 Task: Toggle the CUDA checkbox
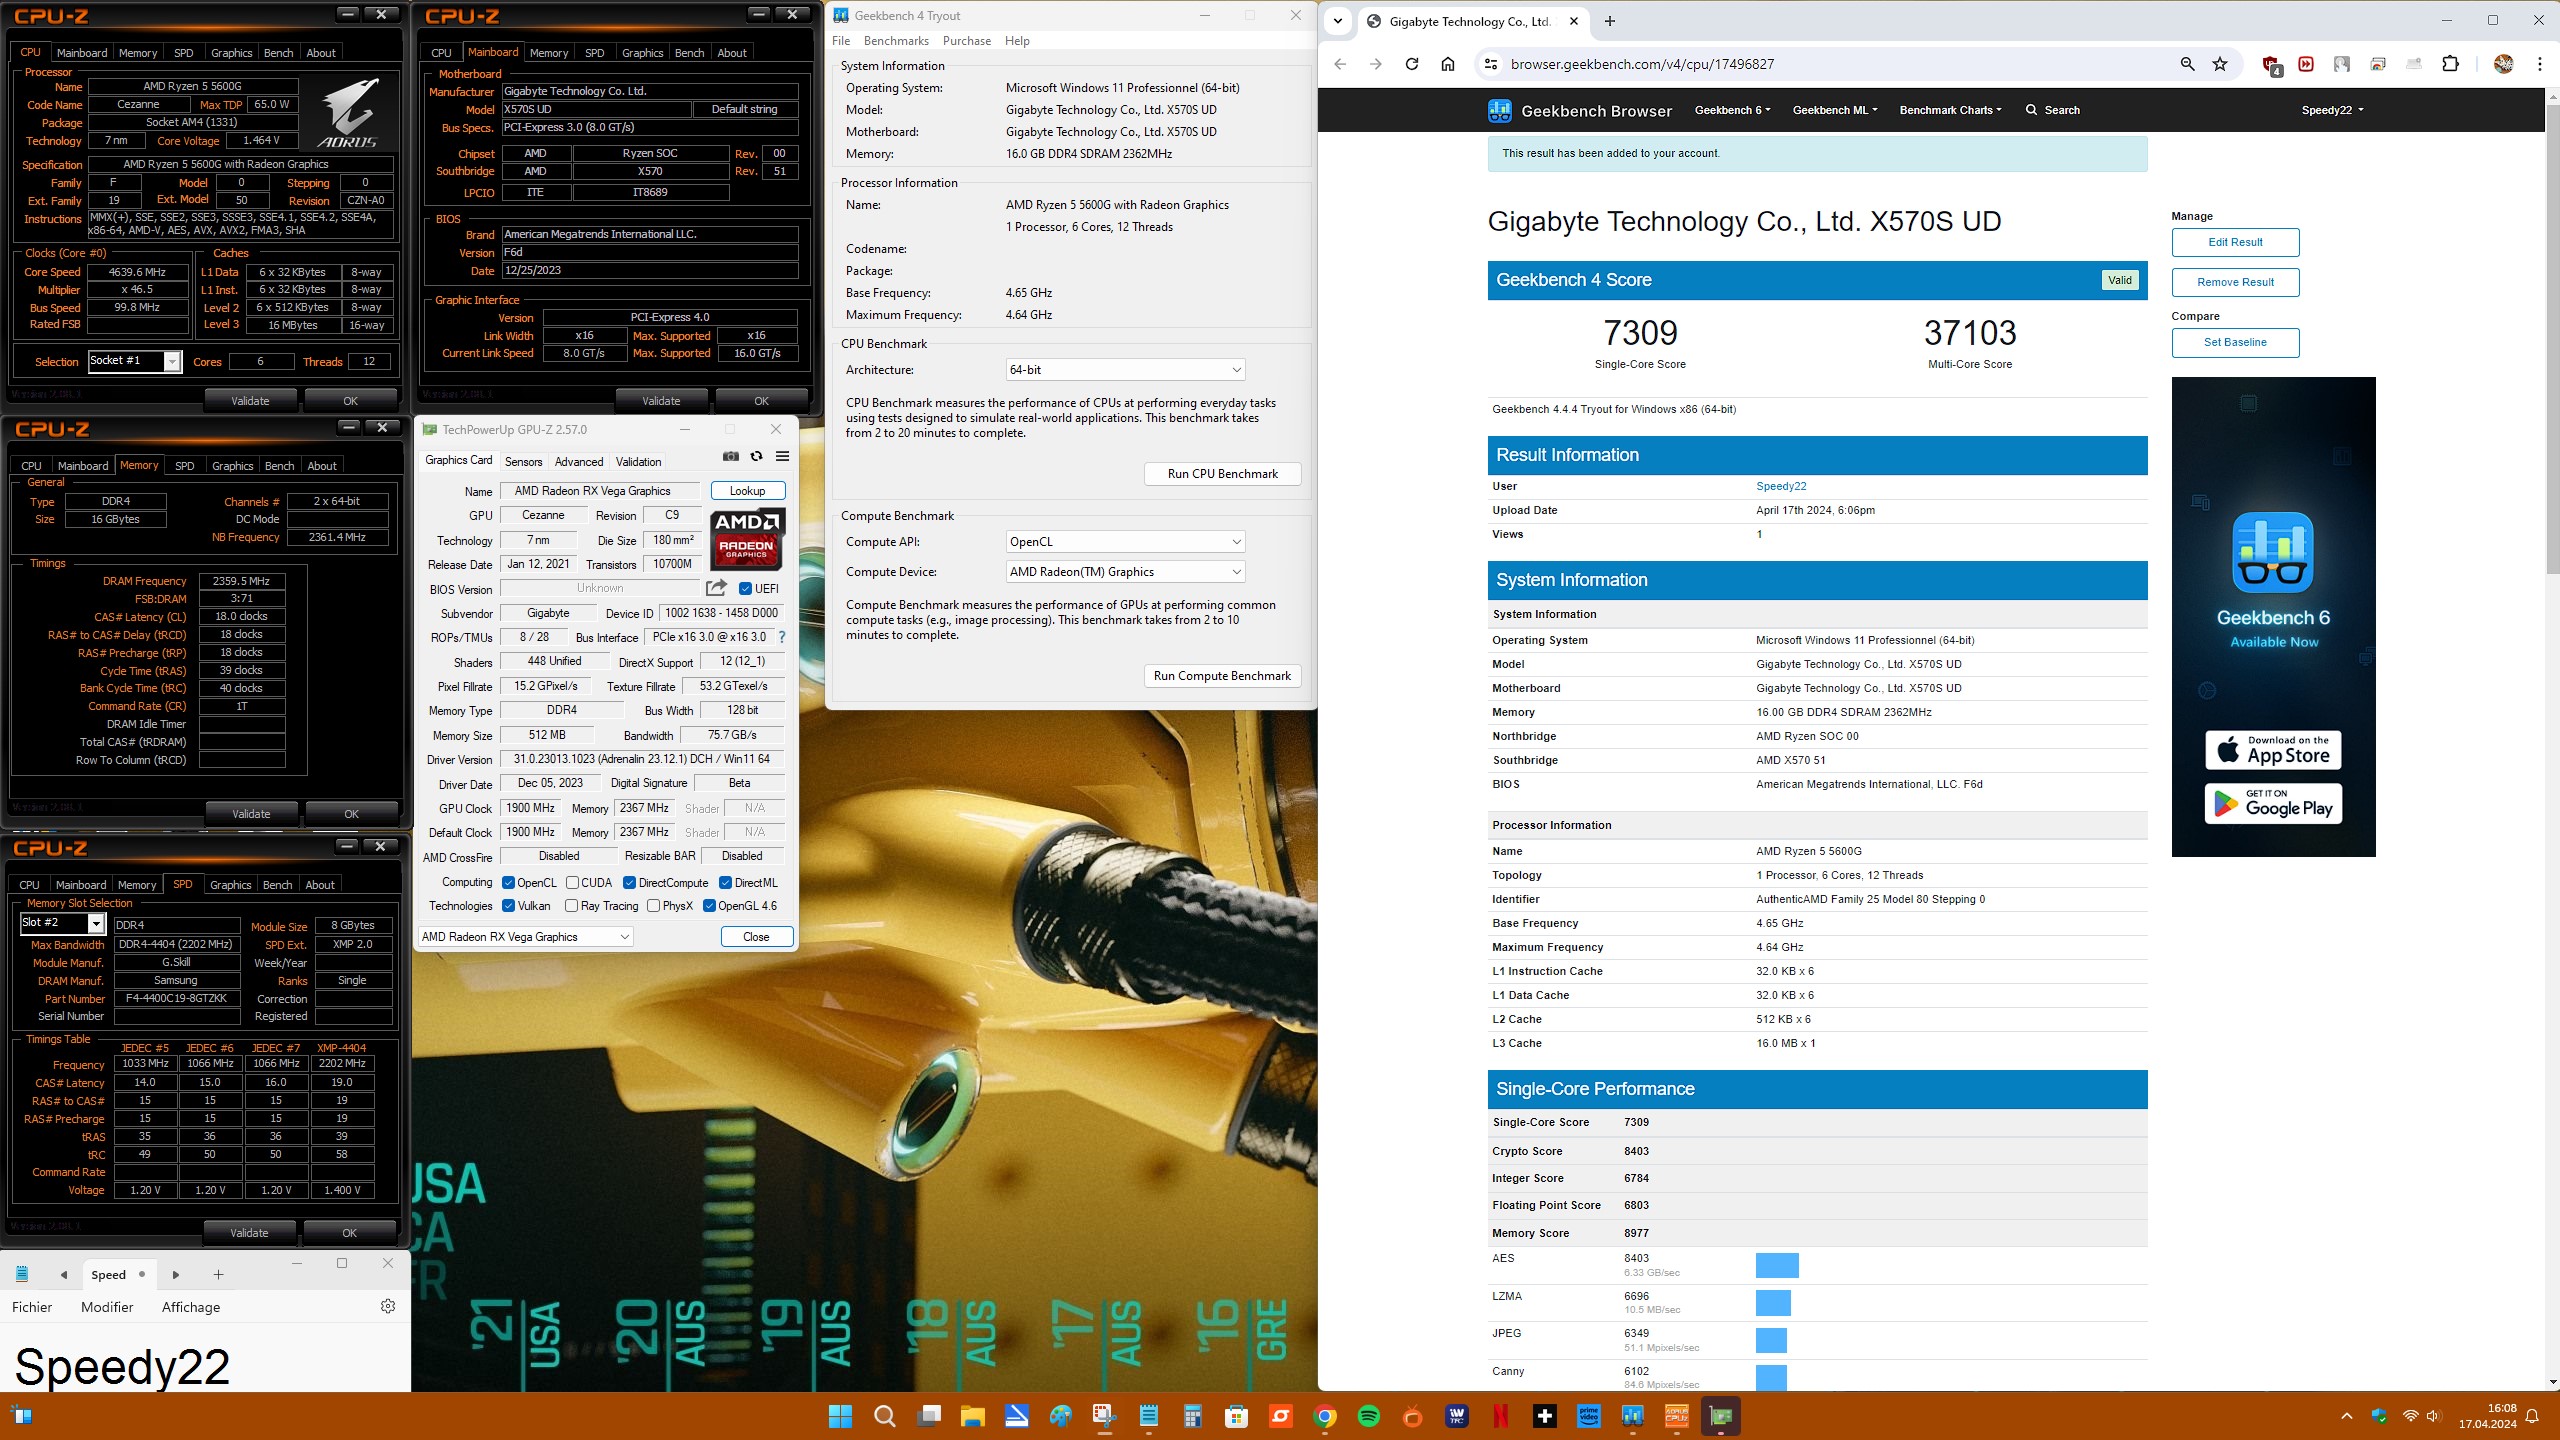tap(573, 883)
